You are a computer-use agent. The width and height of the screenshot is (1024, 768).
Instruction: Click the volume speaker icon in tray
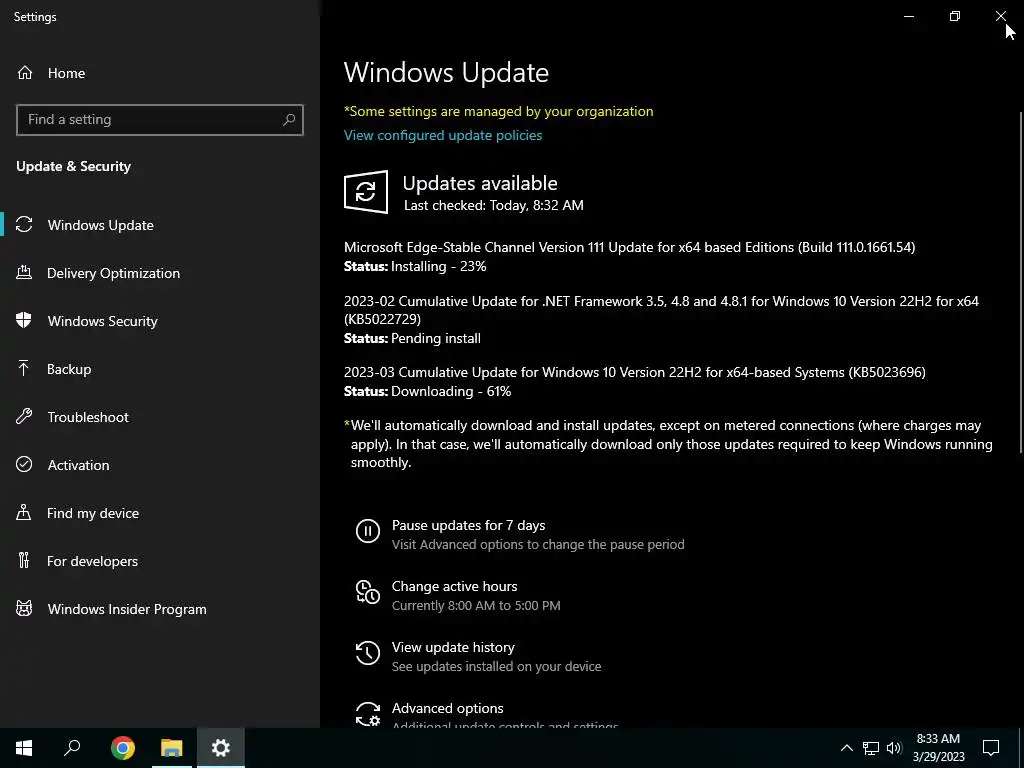[x=894, y=748]
